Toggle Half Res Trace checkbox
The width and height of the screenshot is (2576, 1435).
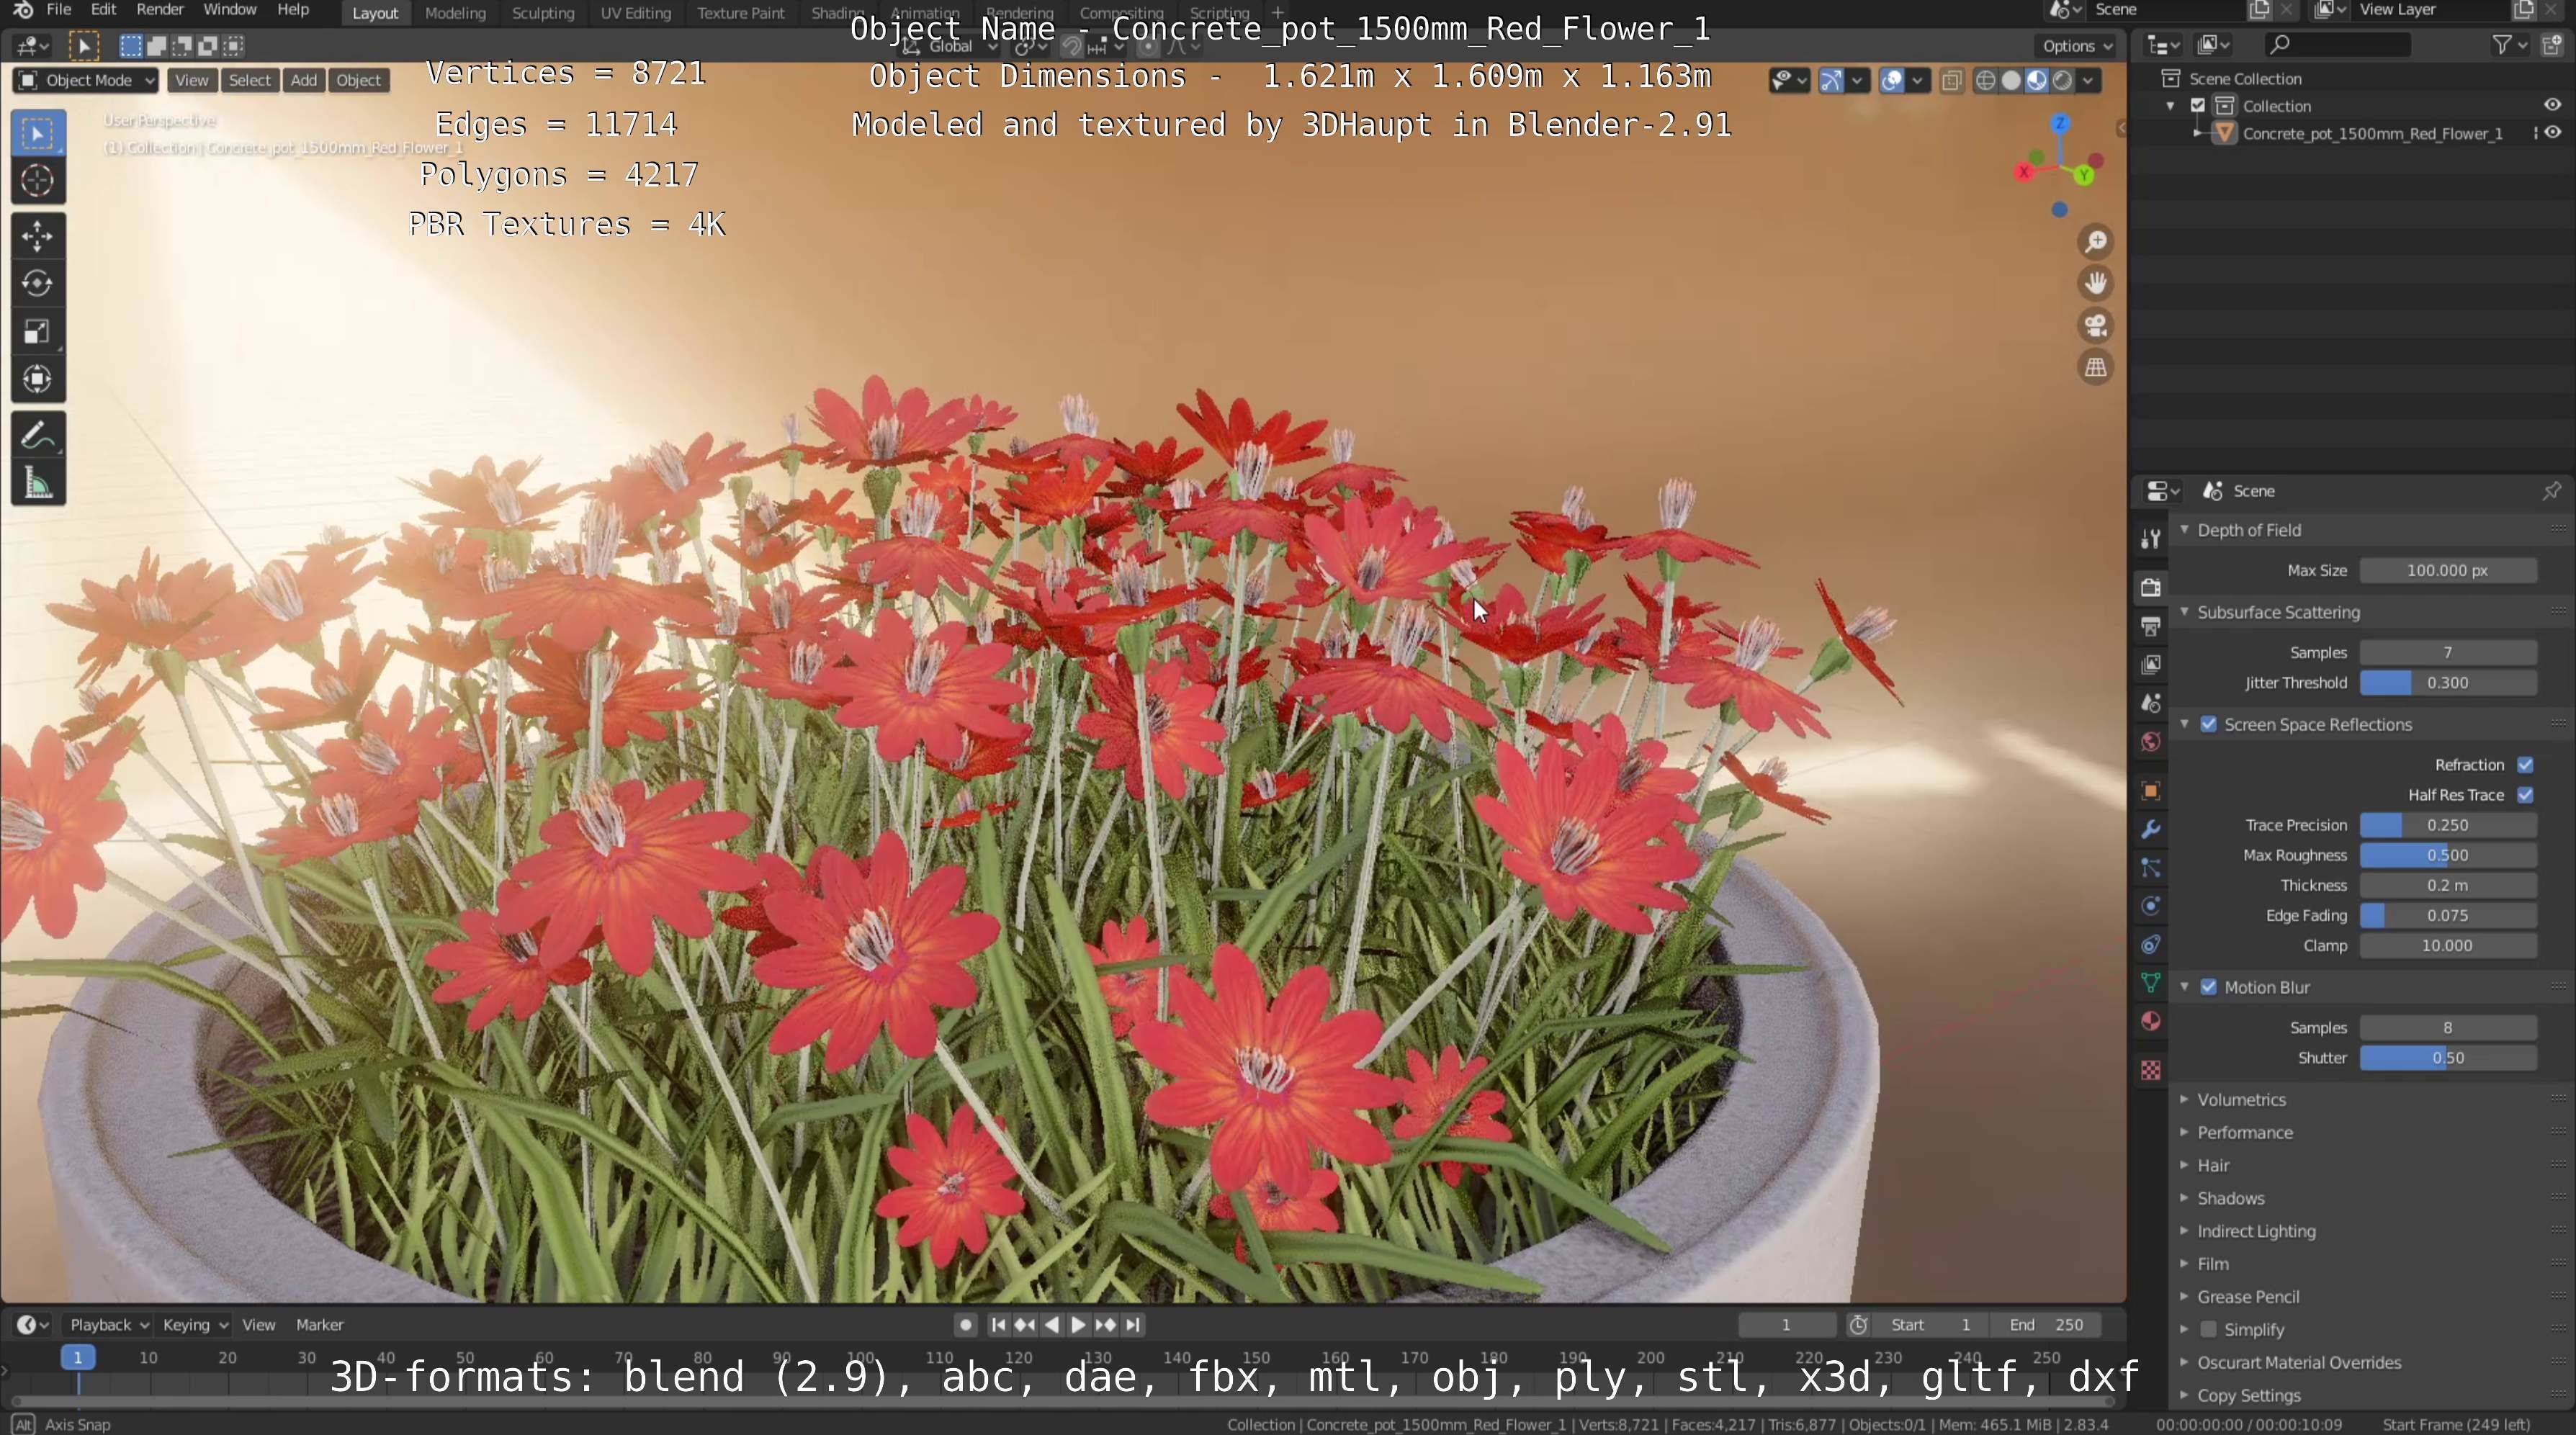2525,795
